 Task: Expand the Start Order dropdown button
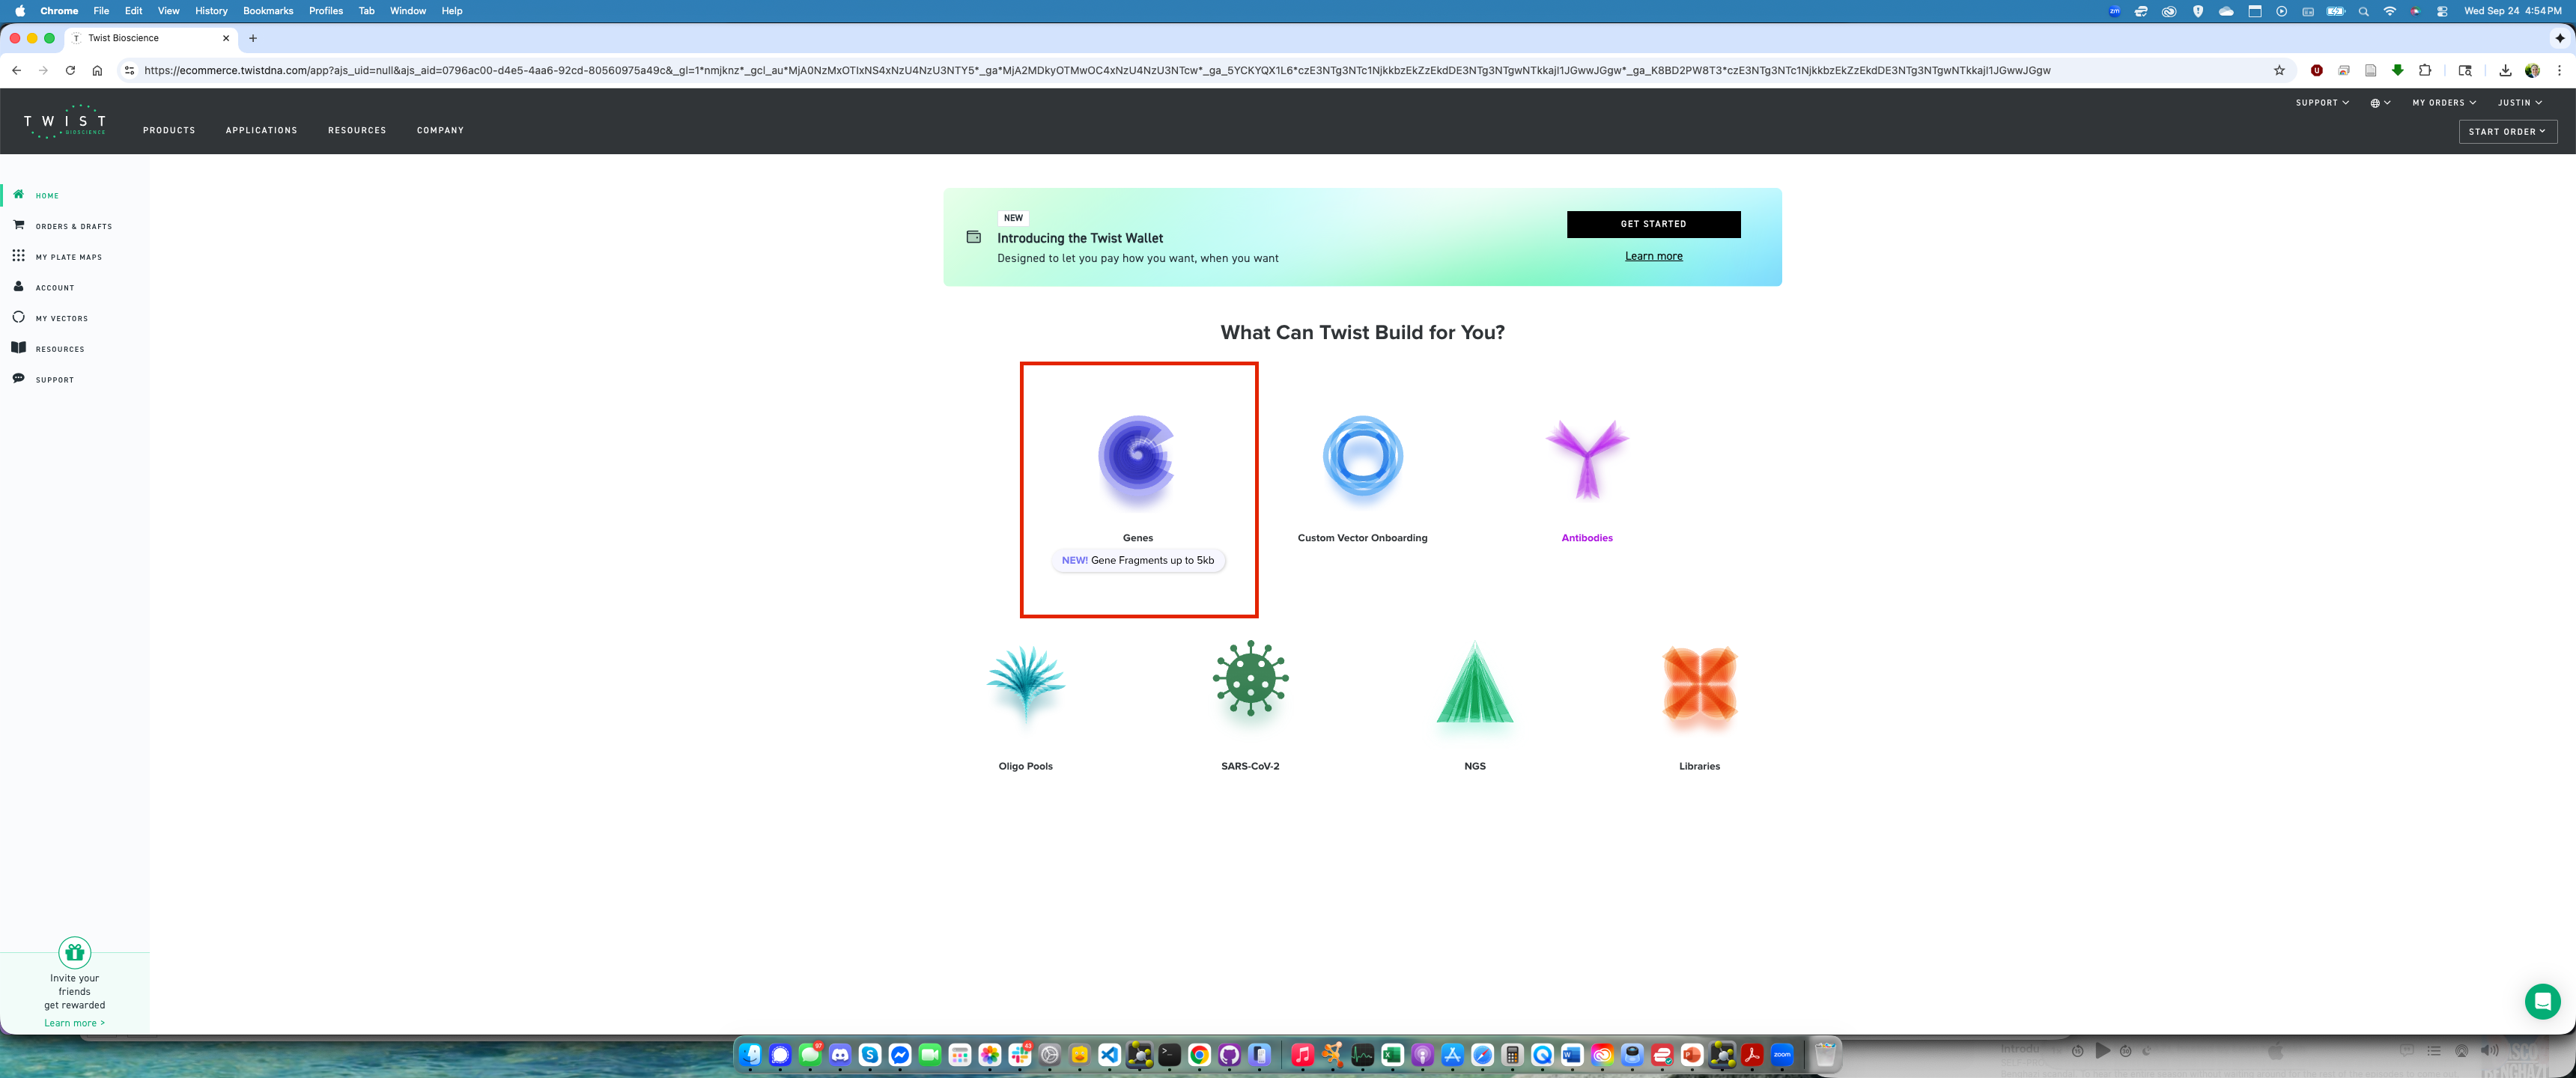(x=2507, y=131)
